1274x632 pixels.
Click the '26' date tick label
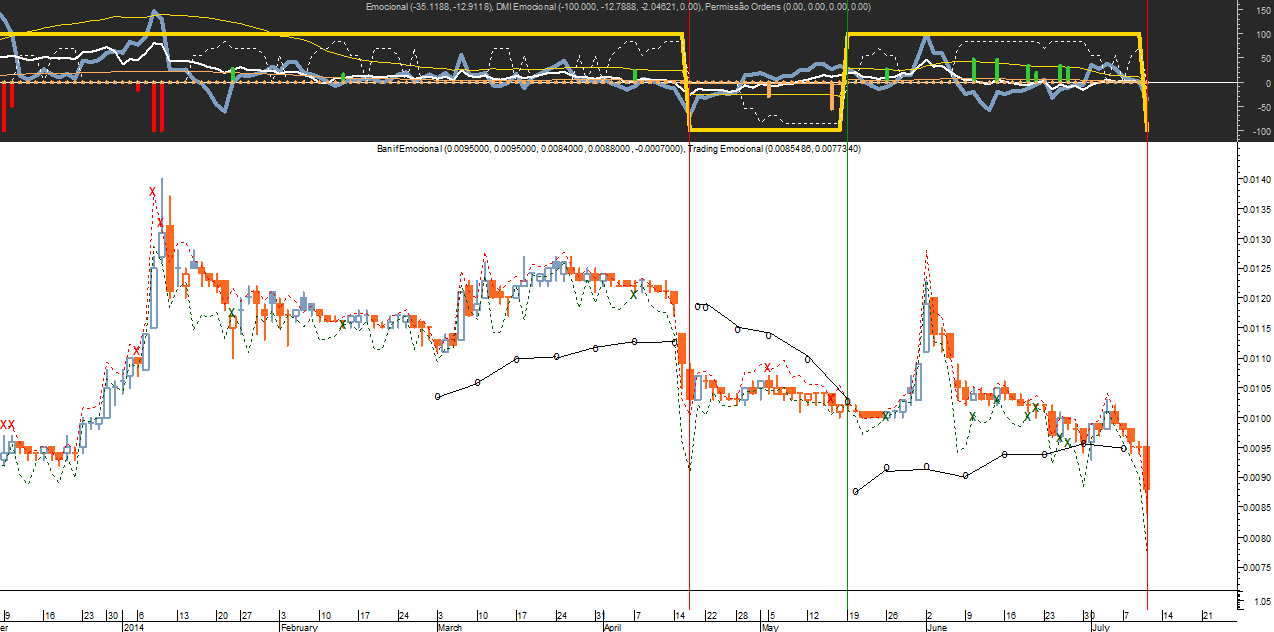click(891, 616)
